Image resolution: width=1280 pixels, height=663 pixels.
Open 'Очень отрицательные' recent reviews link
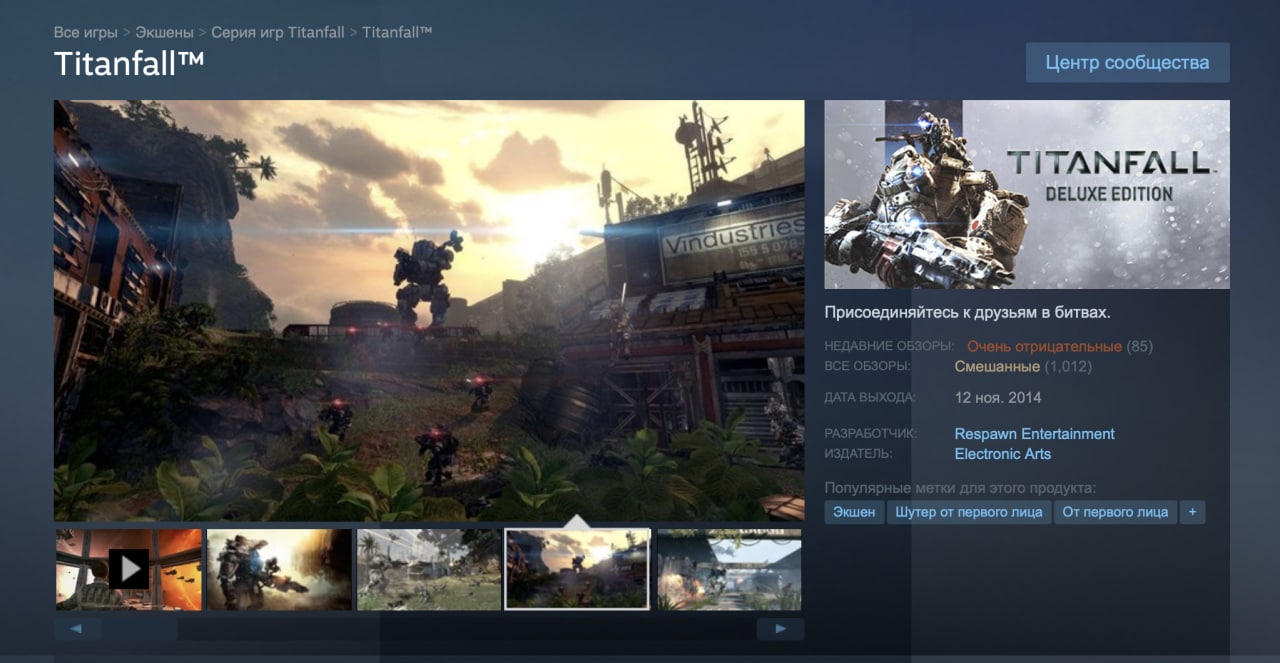coord(1044,346)
